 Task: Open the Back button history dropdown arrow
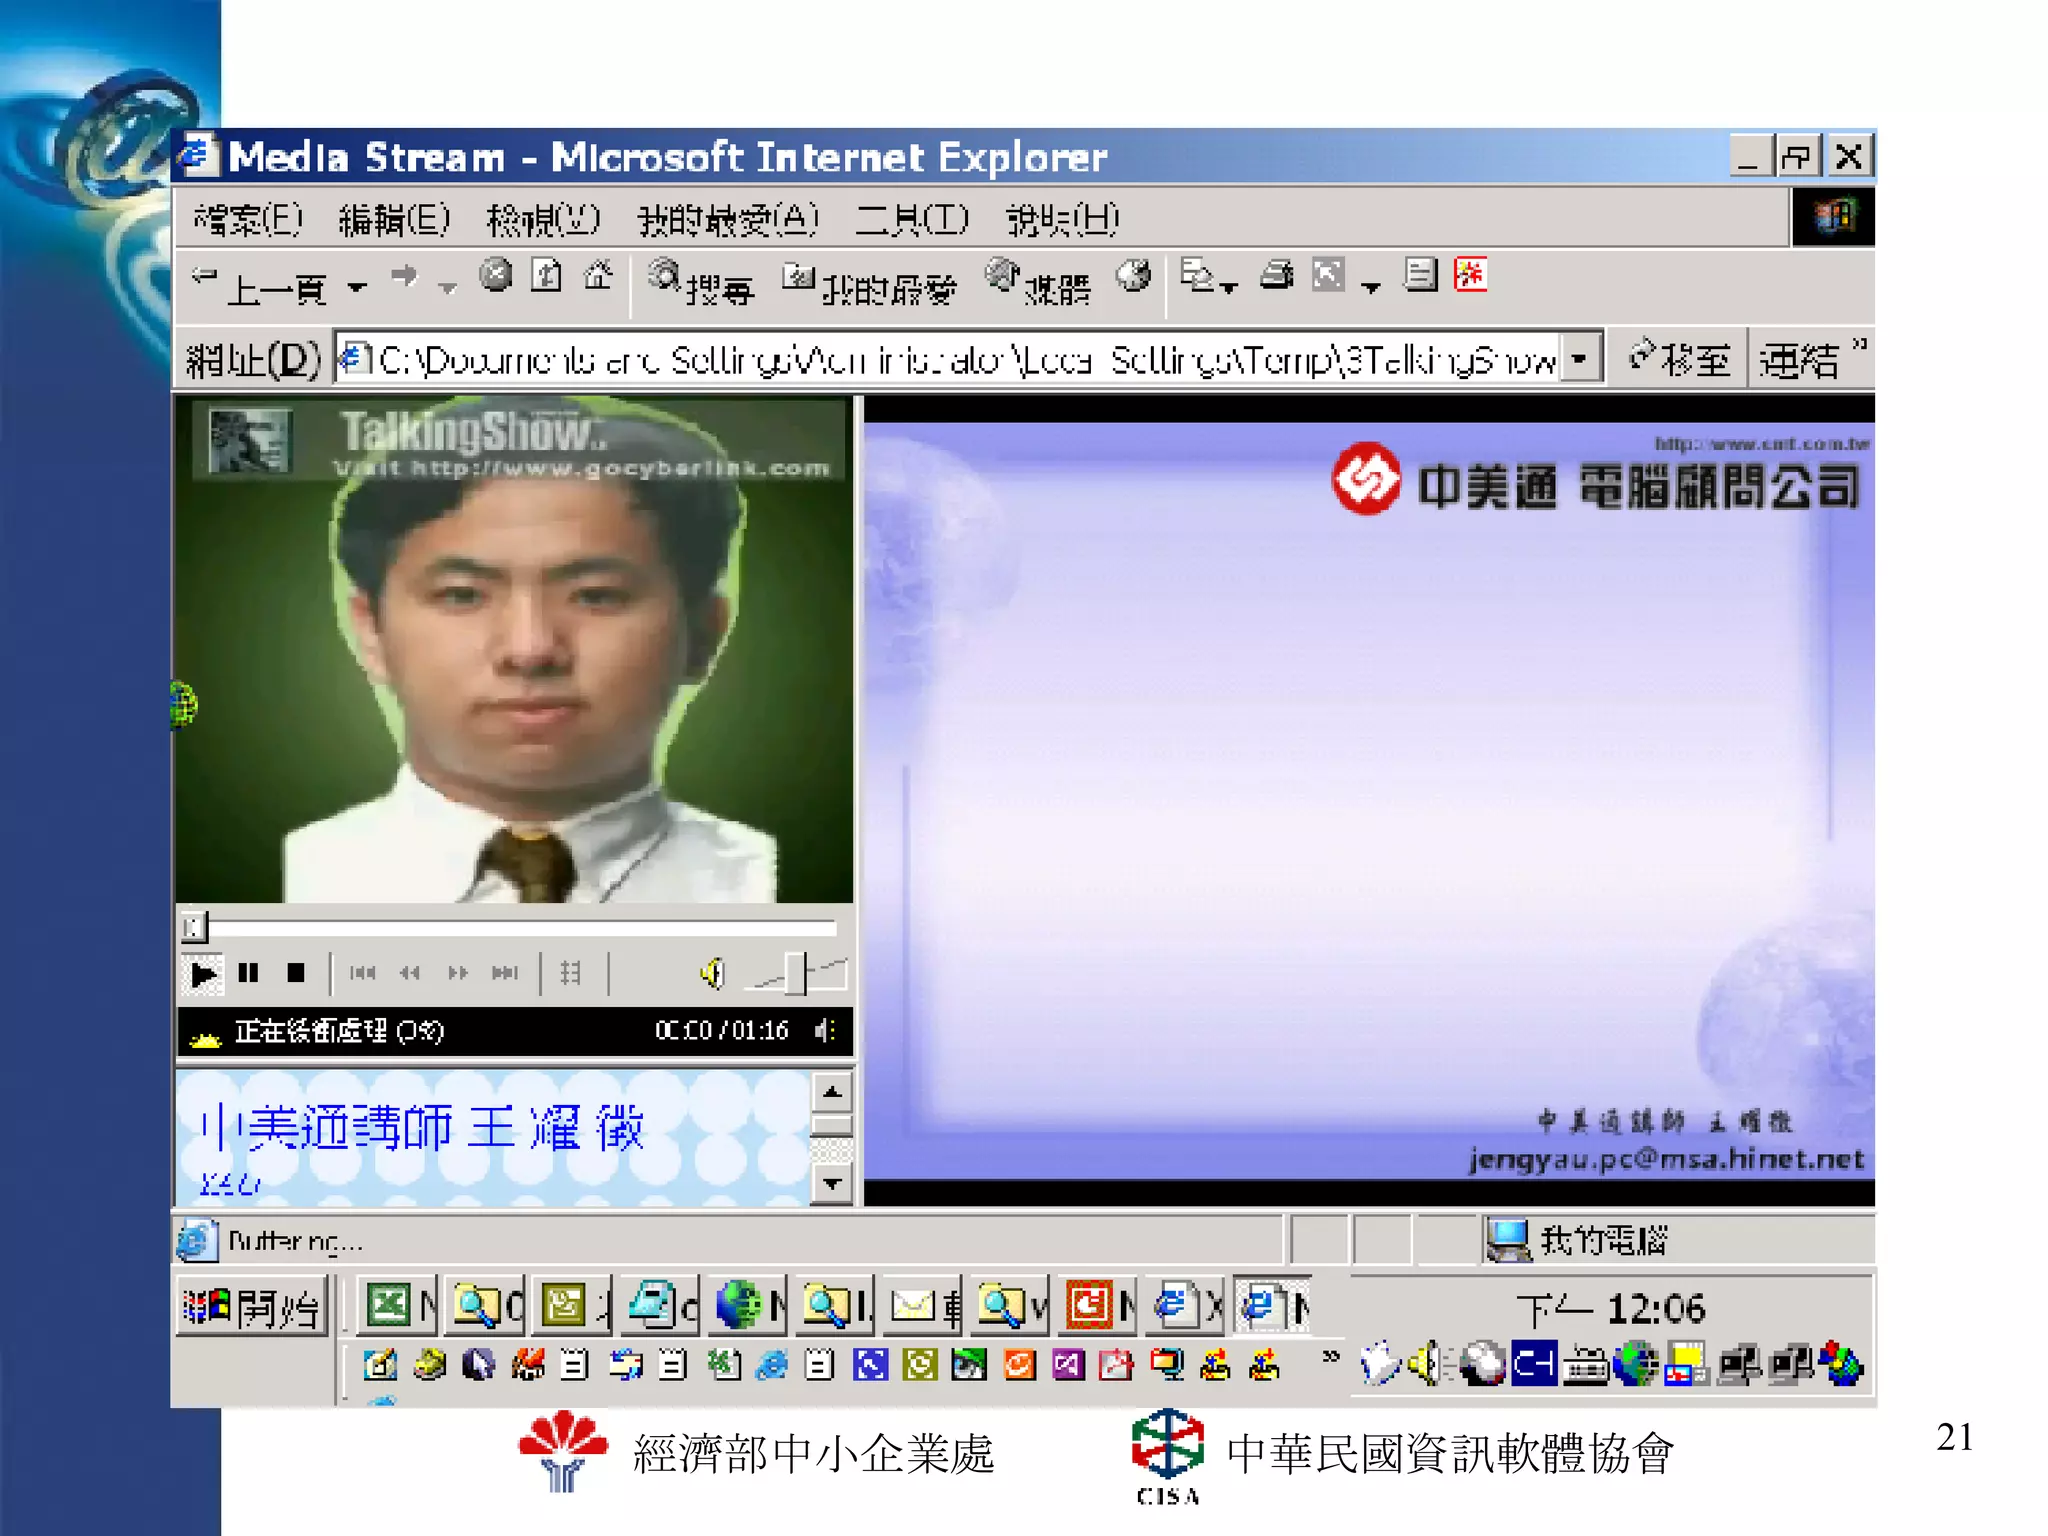357,288
